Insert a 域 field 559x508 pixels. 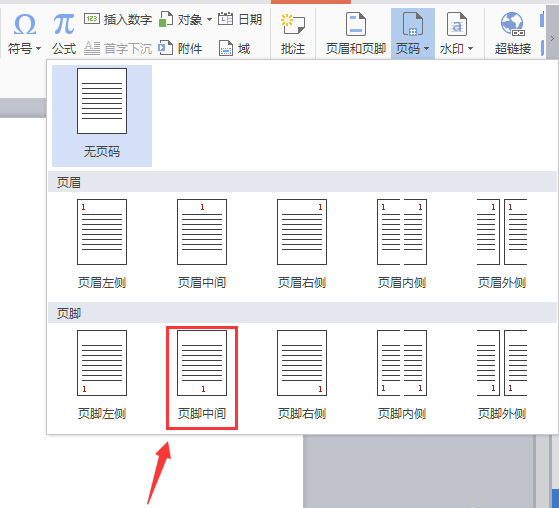[x=235, y=48]
